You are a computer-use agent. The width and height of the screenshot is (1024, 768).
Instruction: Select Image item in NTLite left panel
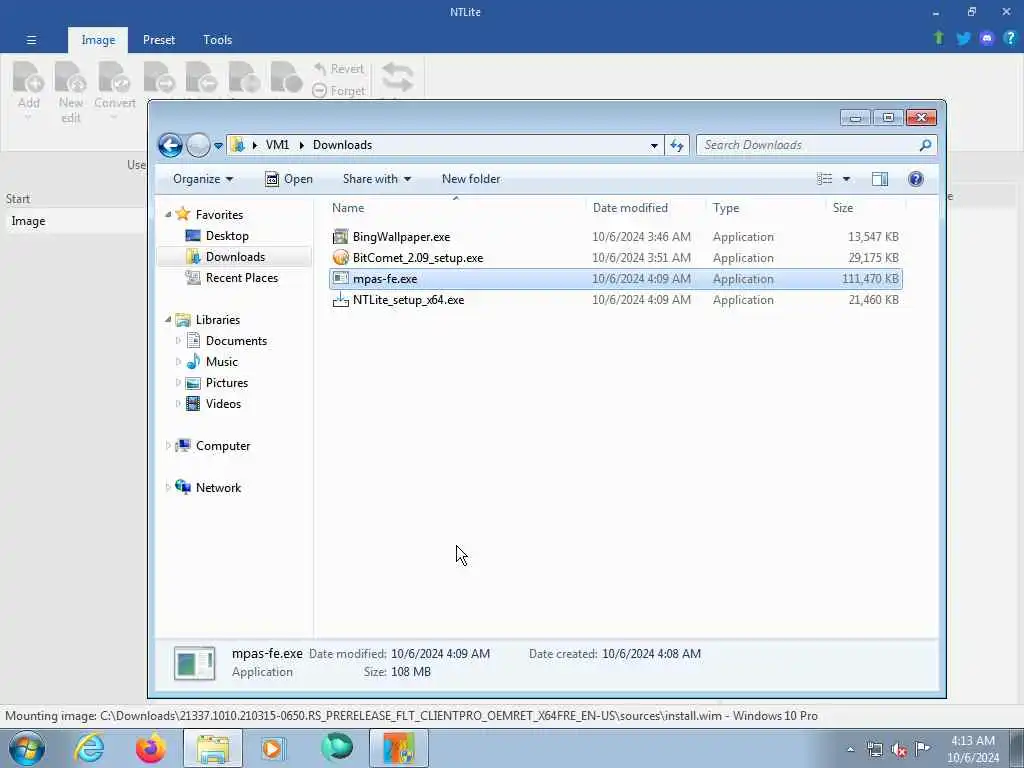coord(74,221)
